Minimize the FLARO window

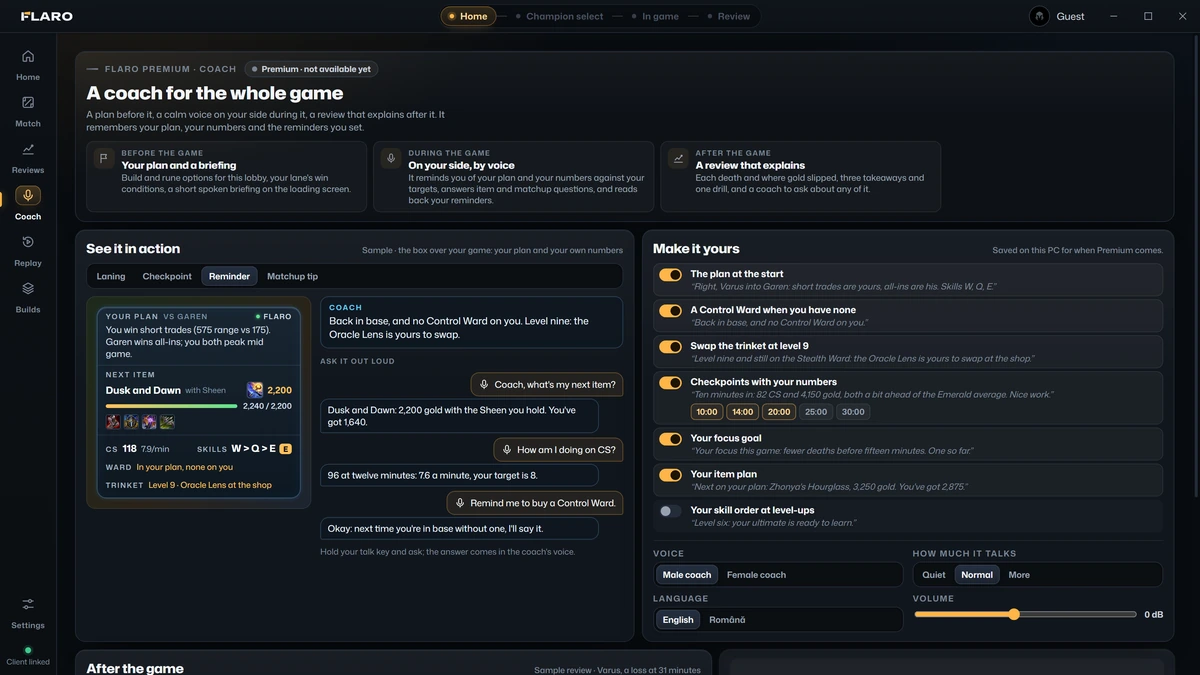(1114, 16)
